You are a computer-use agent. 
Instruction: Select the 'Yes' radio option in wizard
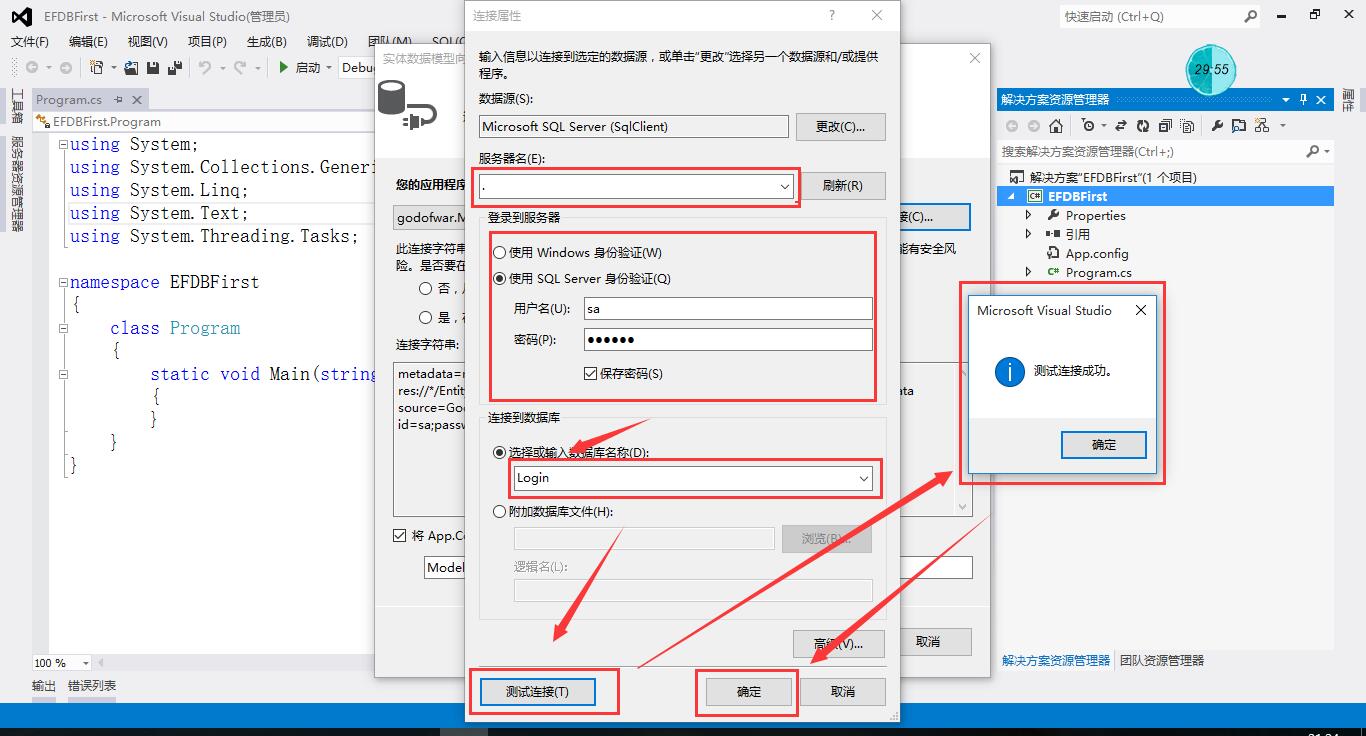coord(426,317)
